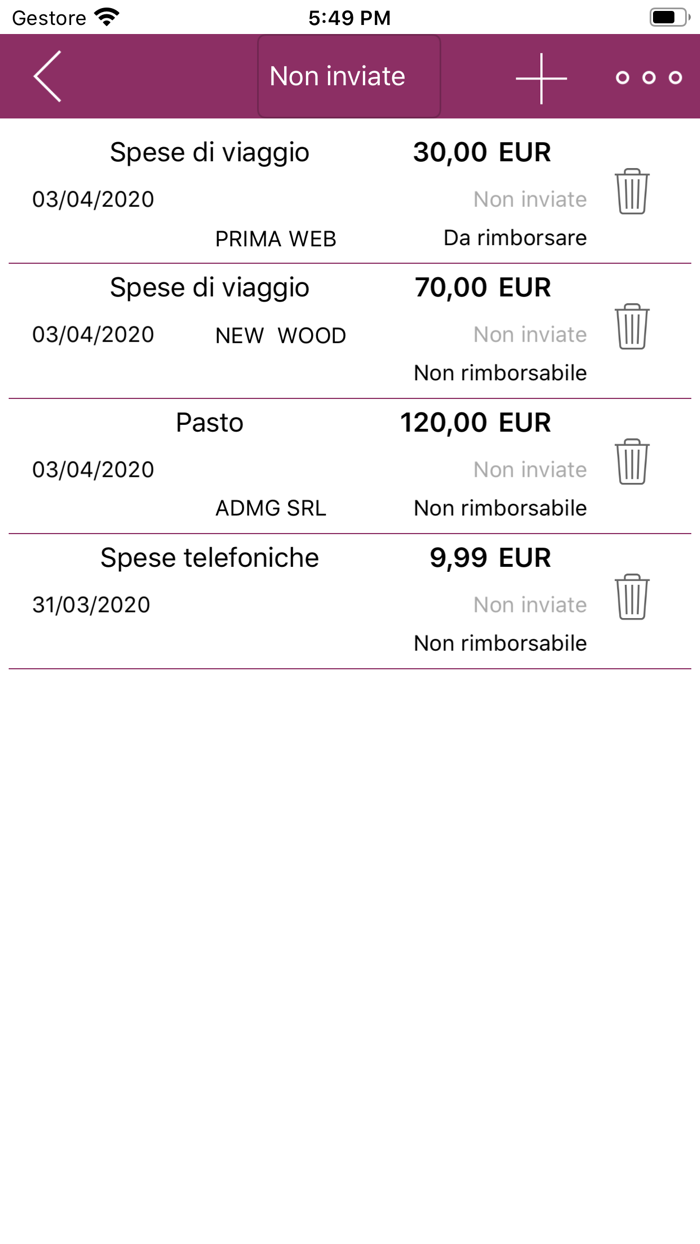Delete the Pasto expense of 120,00 EUR
The image size is (700, 1244).
point(631,460)
